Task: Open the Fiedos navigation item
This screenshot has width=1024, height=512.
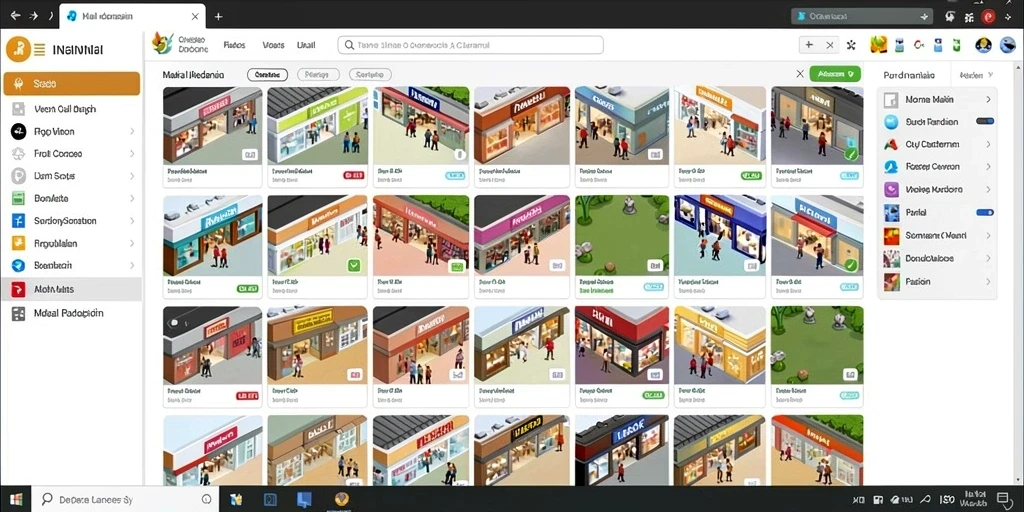Action: click(x=234, y=45)
